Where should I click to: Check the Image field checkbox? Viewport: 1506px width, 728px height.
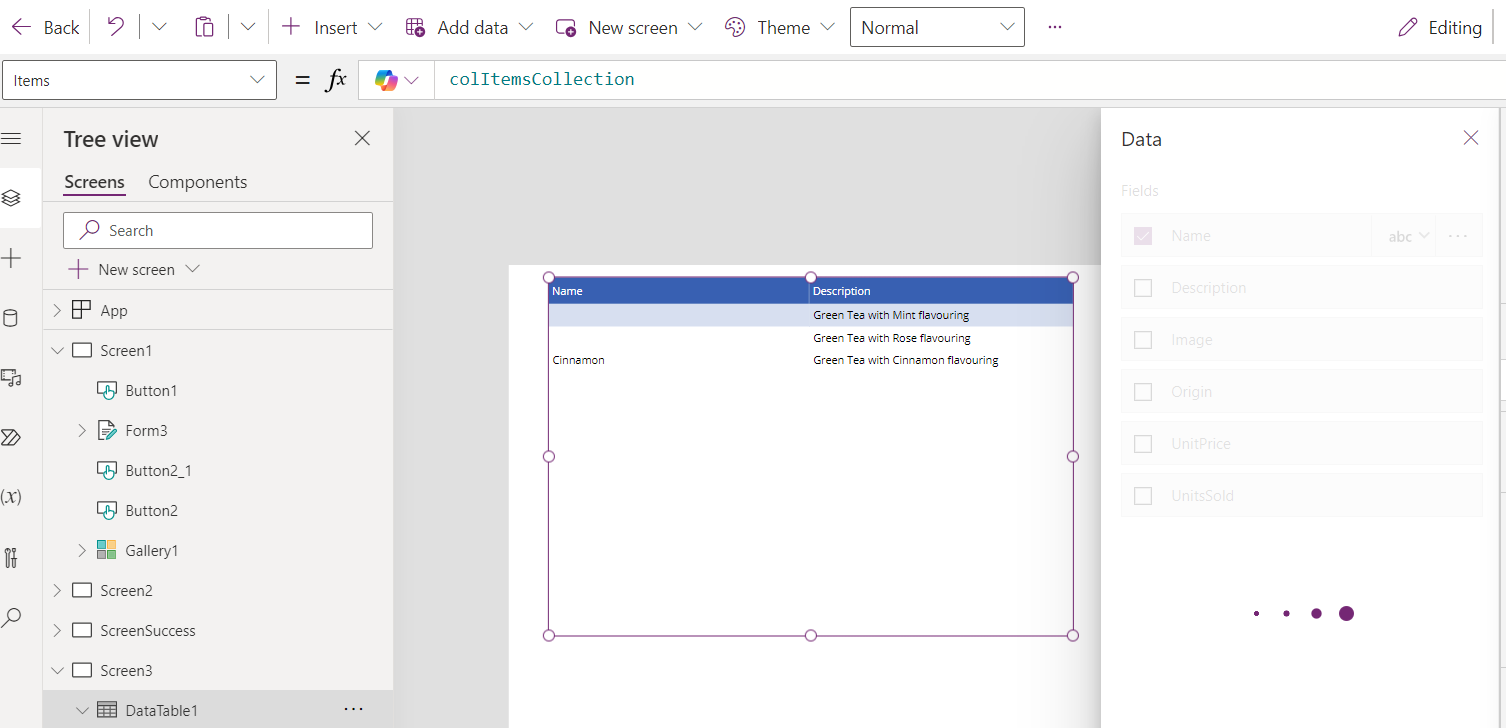[1143, 340]
